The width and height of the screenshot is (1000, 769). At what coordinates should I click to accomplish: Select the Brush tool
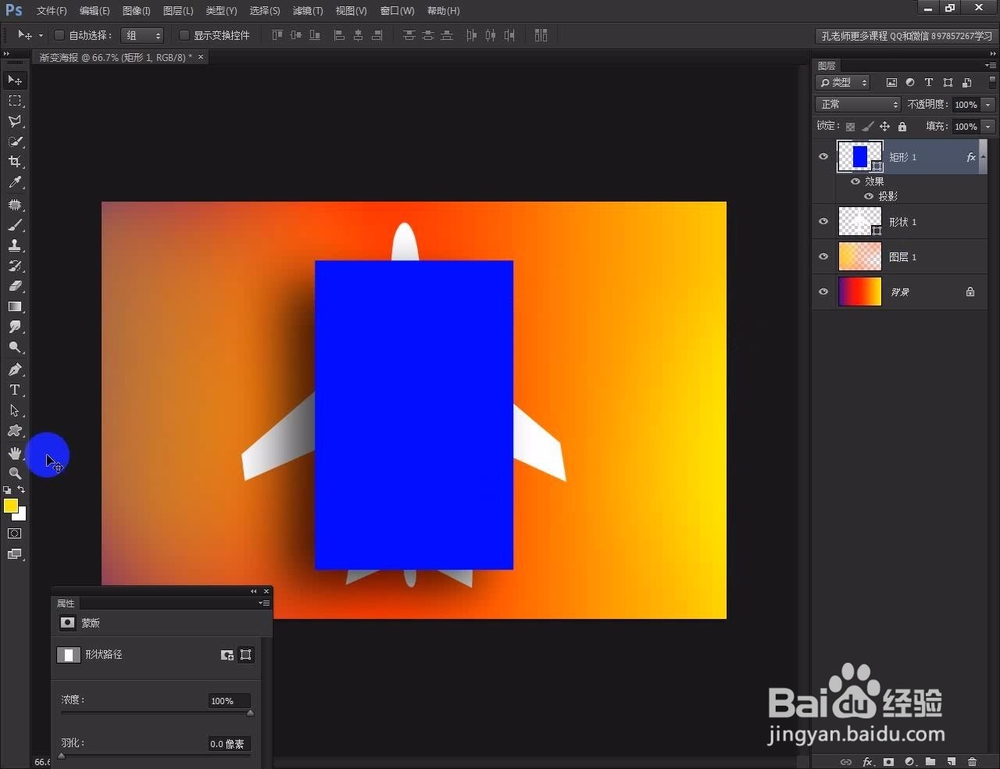(14, 225)
